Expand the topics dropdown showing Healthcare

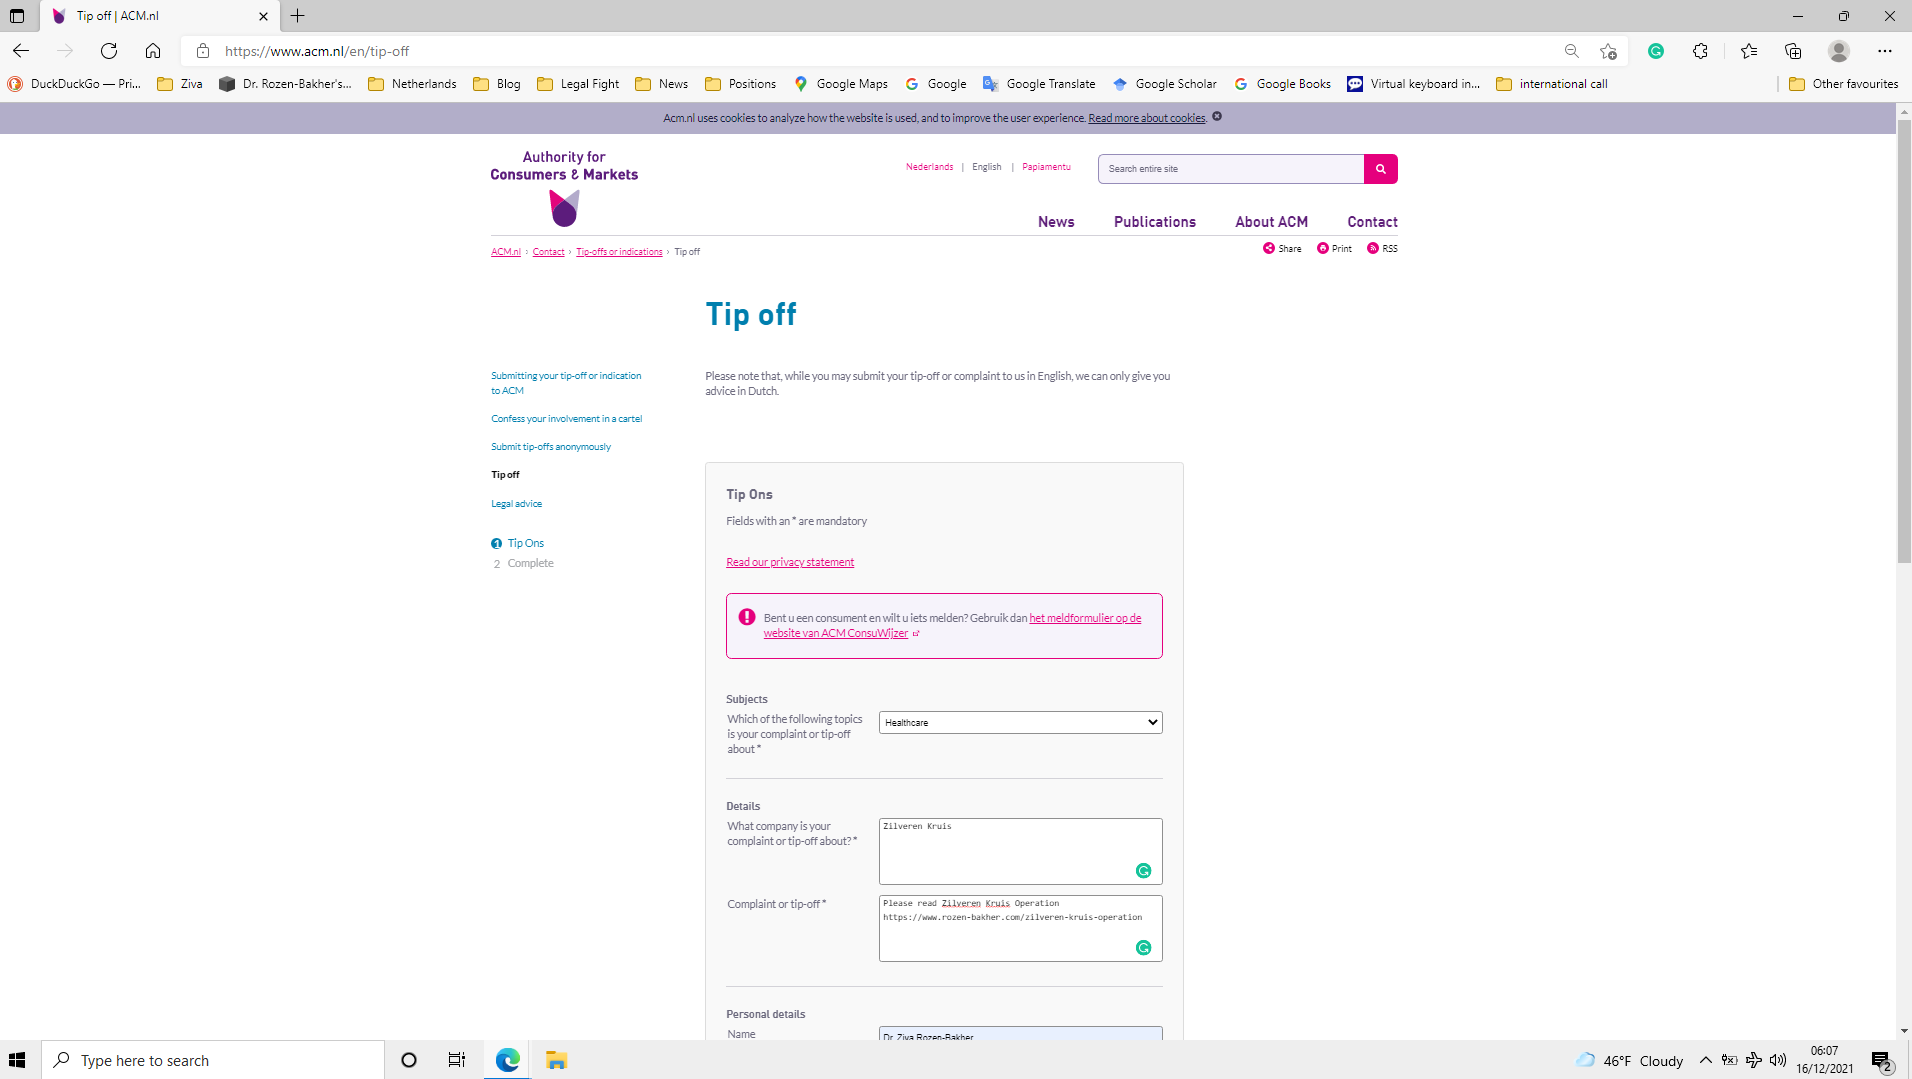(x=1020, y=722)
